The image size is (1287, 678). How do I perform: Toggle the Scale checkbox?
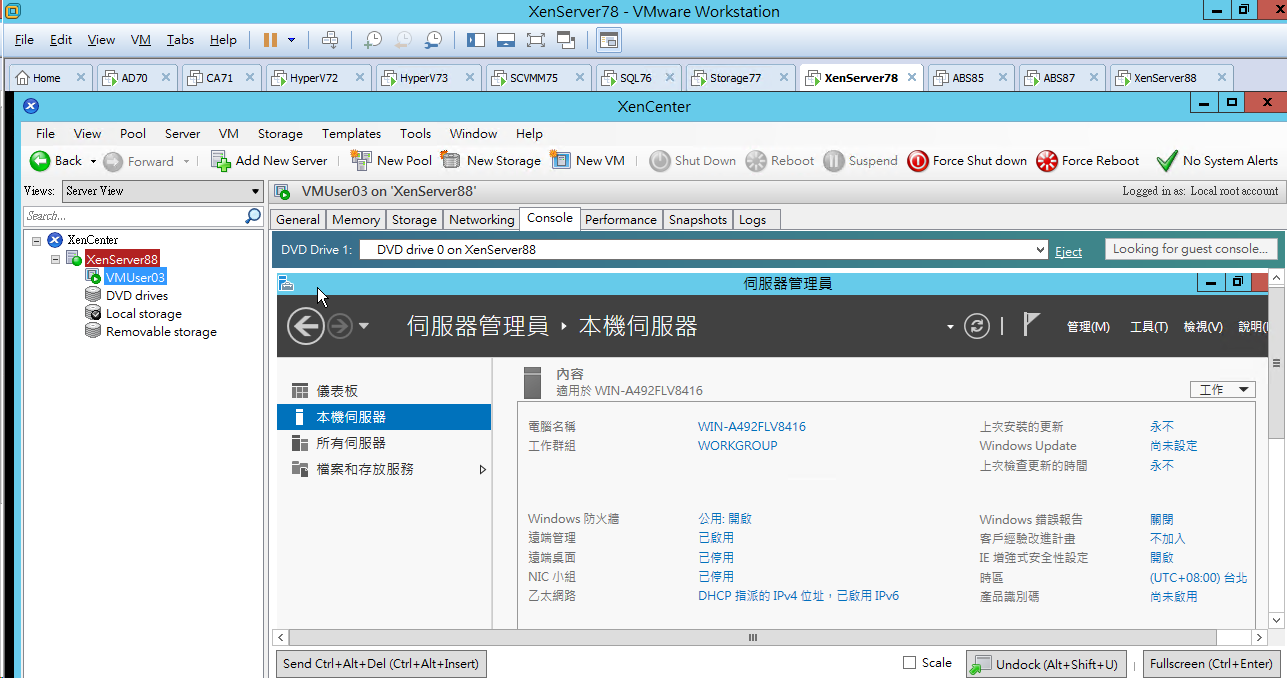click(x=909, y=663)
